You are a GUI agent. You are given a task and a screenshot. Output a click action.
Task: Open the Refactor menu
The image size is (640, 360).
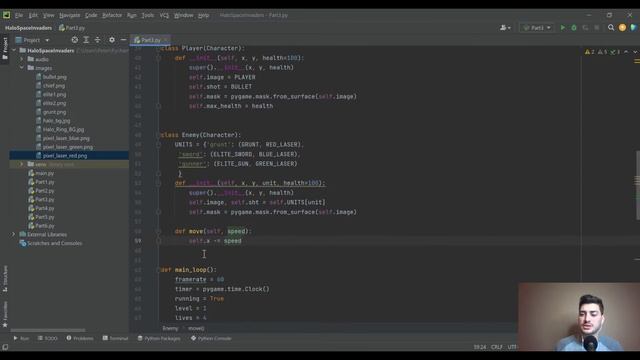click(112, 15)
